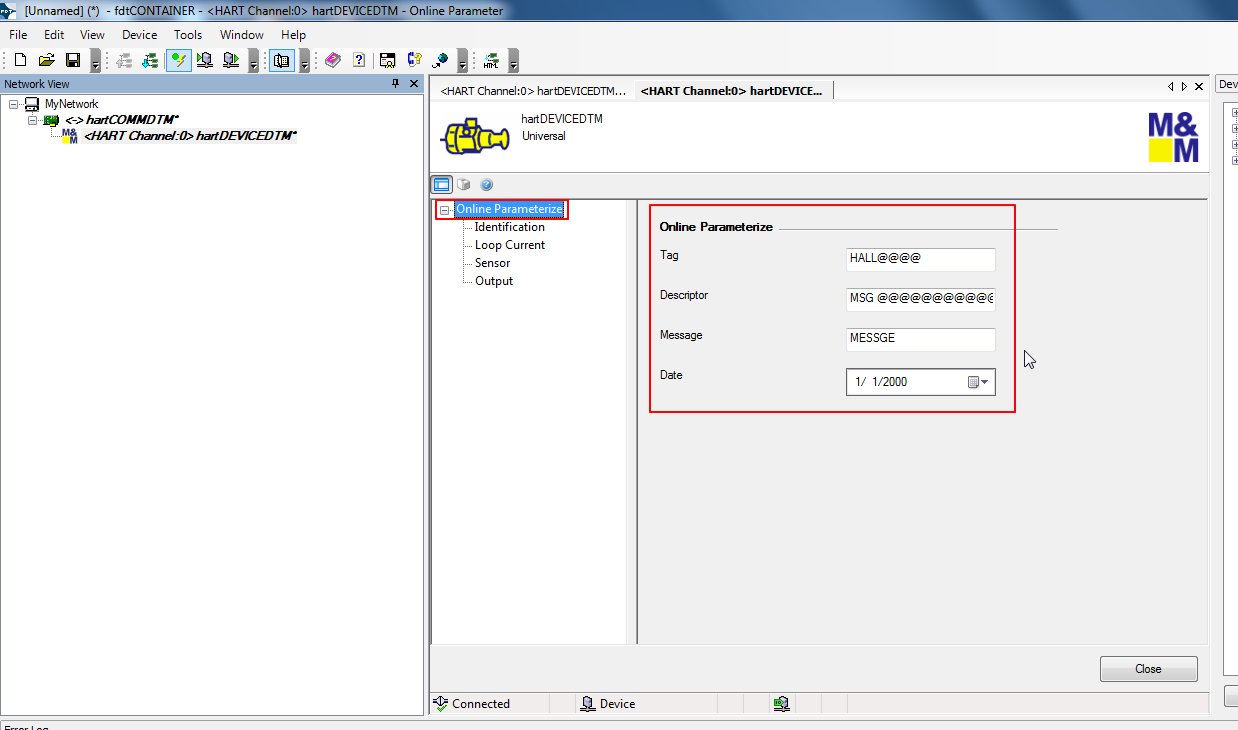Viewport: 1238px width, 730px height.
Task: Open dropdown arrow after store-to-device icon
Action: (253, 62)
